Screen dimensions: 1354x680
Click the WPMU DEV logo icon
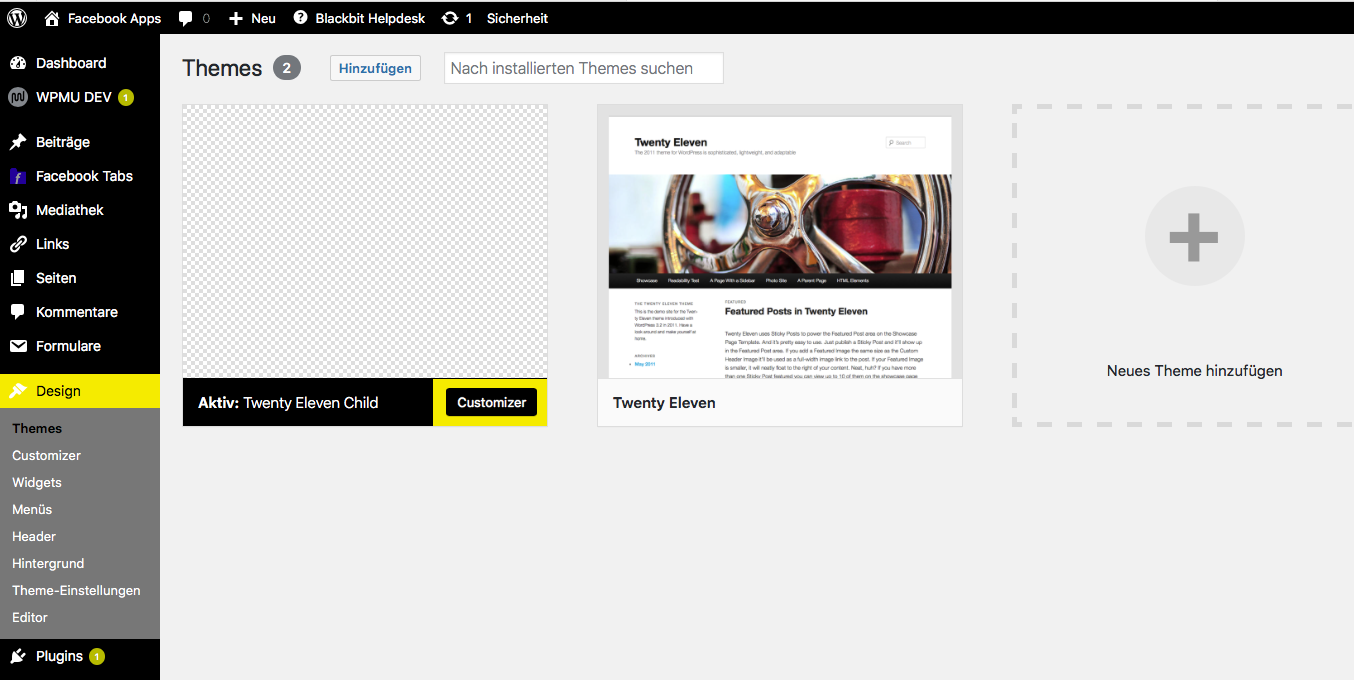[18, 97]
